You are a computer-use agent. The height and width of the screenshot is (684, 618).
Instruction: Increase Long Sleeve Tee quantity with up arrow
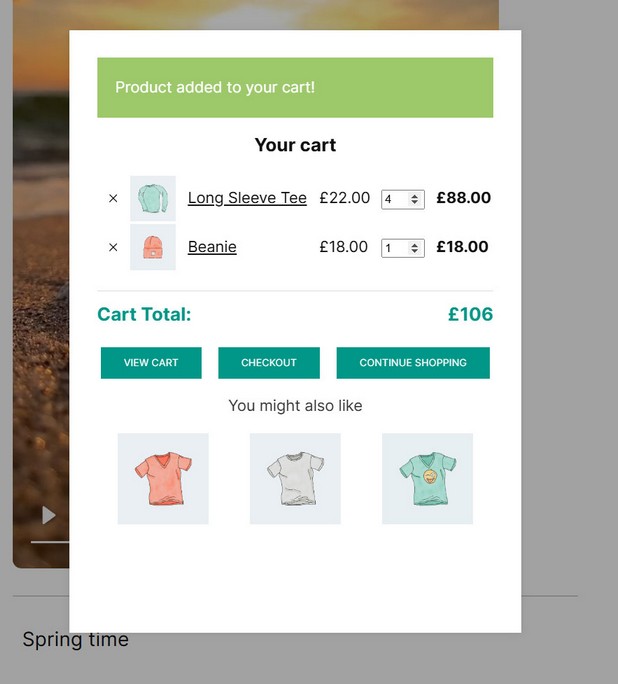point(416,195)
